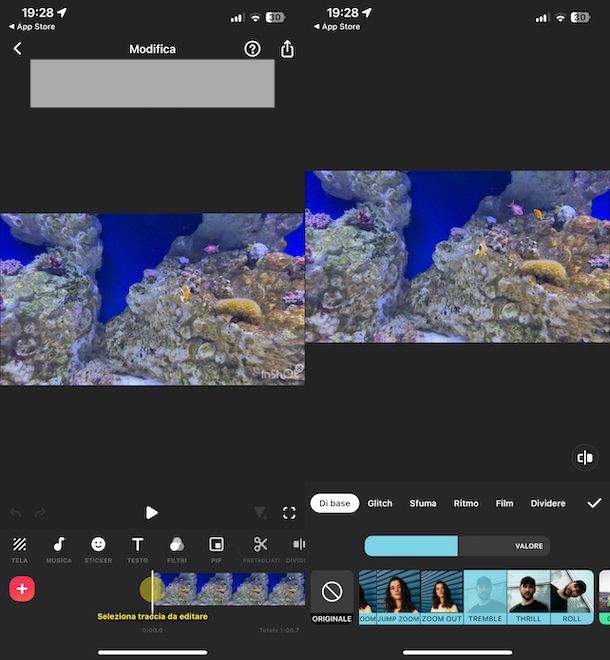Tap the share/export icon

pos(287,49)
